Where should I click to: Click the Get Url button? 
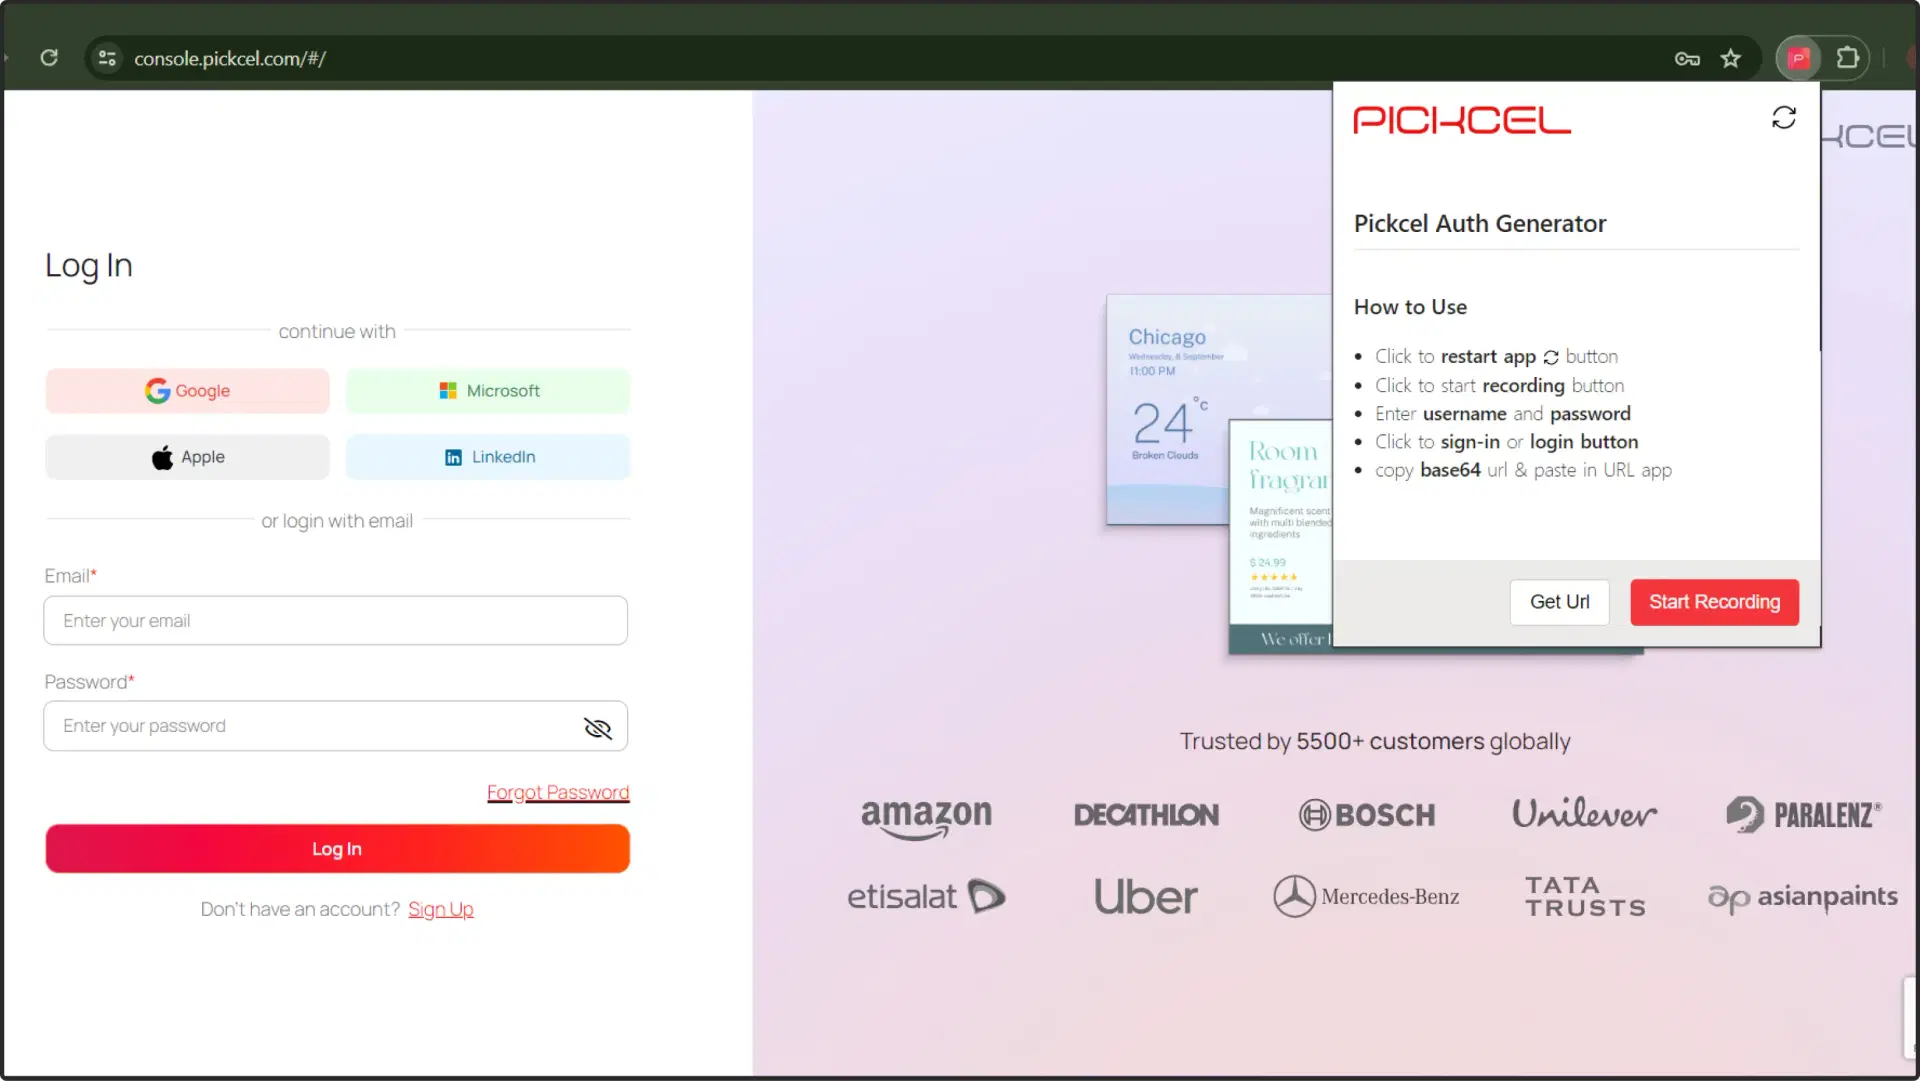1559,602
